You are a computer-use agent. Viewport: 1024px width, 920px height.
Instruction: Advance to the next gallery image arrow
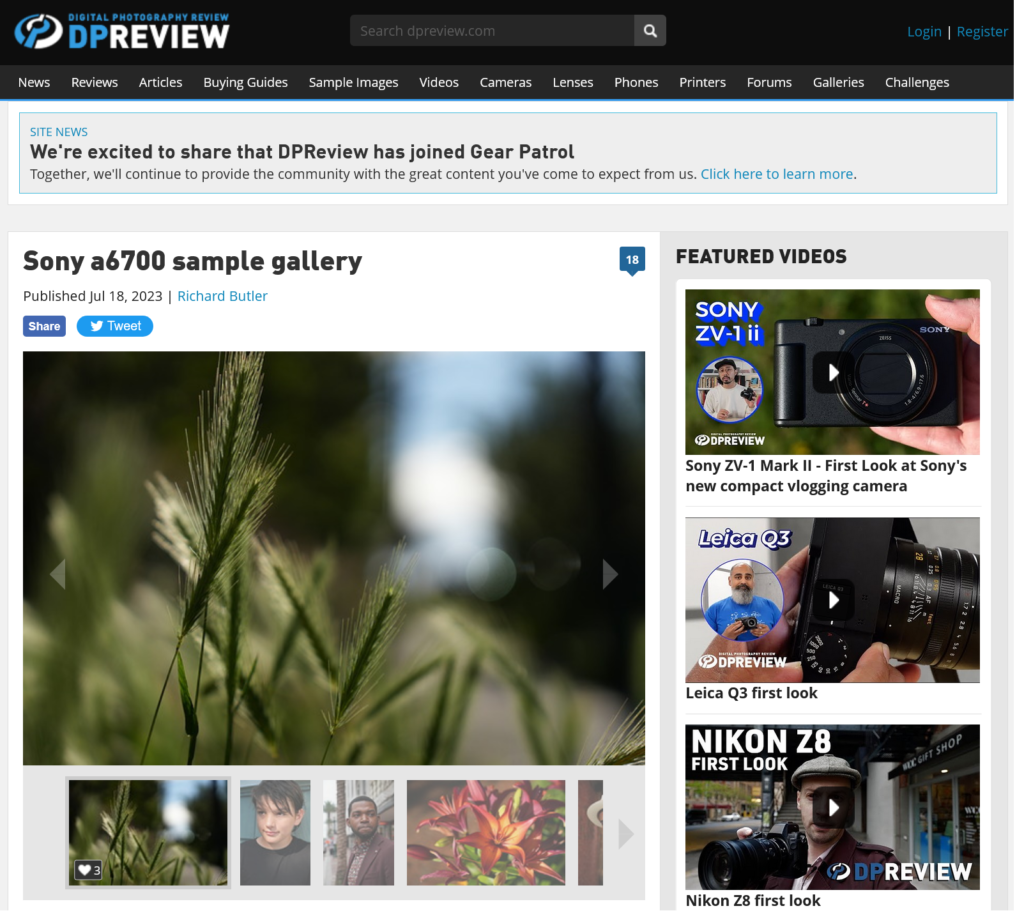click(x=610, y=574)
